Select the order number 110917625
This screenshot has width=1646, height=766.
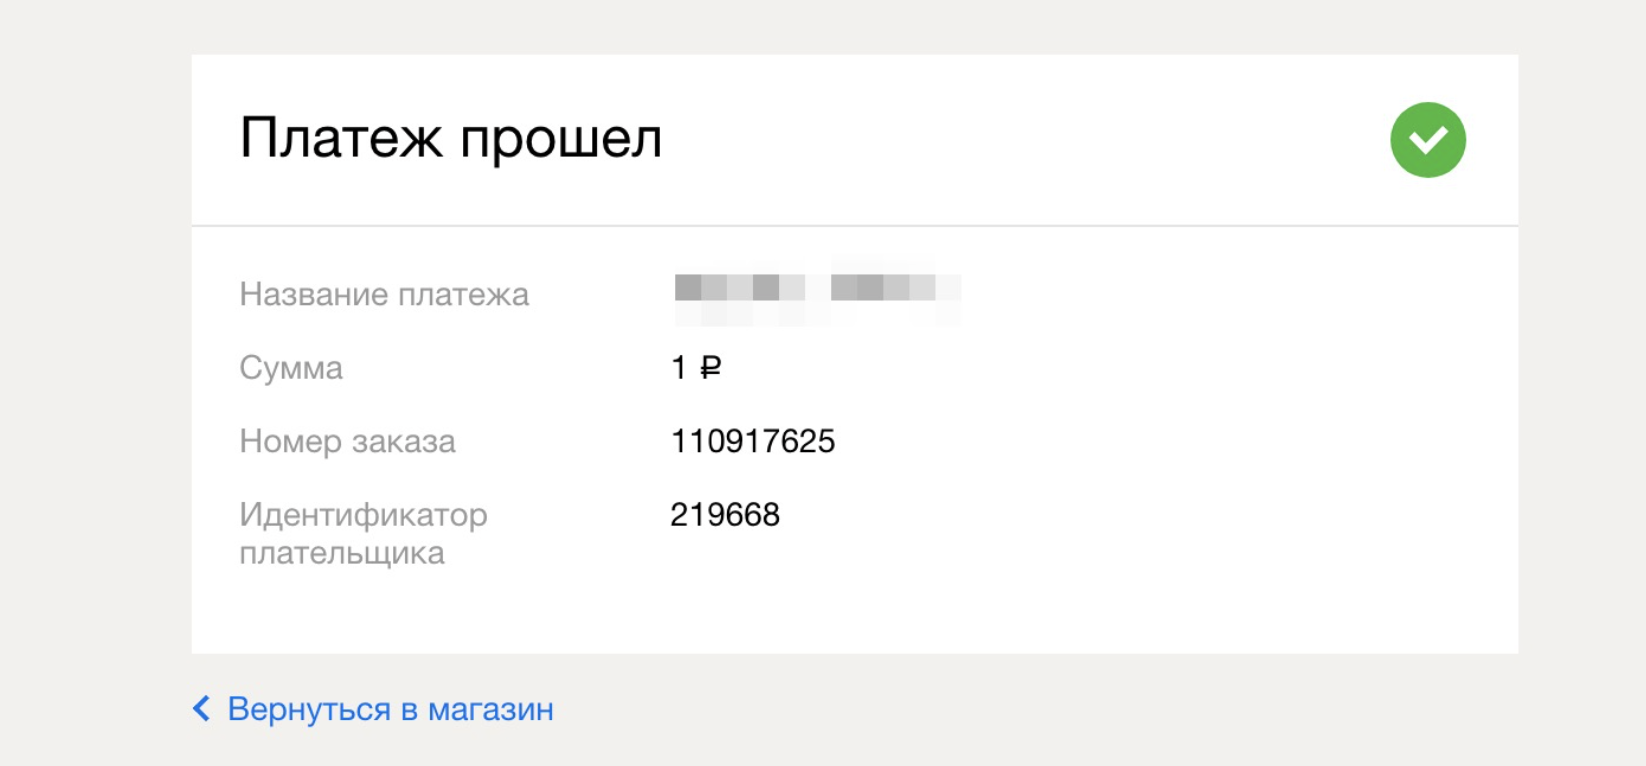(x=754, y=440)
